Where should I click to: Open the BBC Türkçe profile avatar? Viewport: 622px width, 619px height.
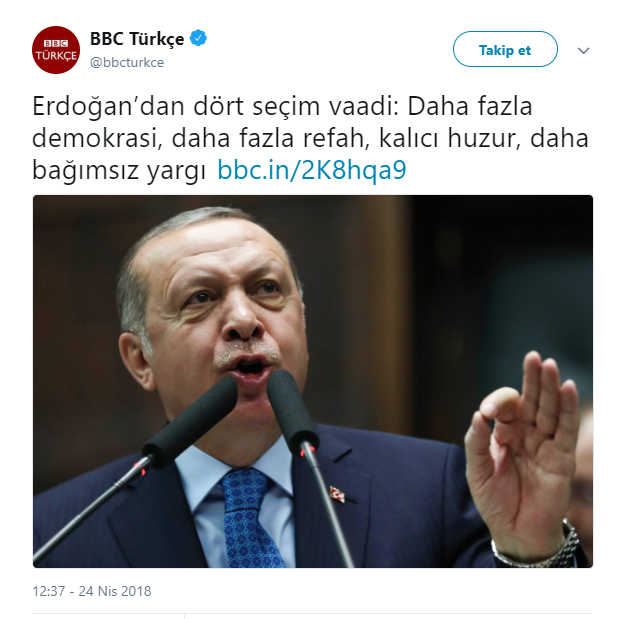click(56, 50)
